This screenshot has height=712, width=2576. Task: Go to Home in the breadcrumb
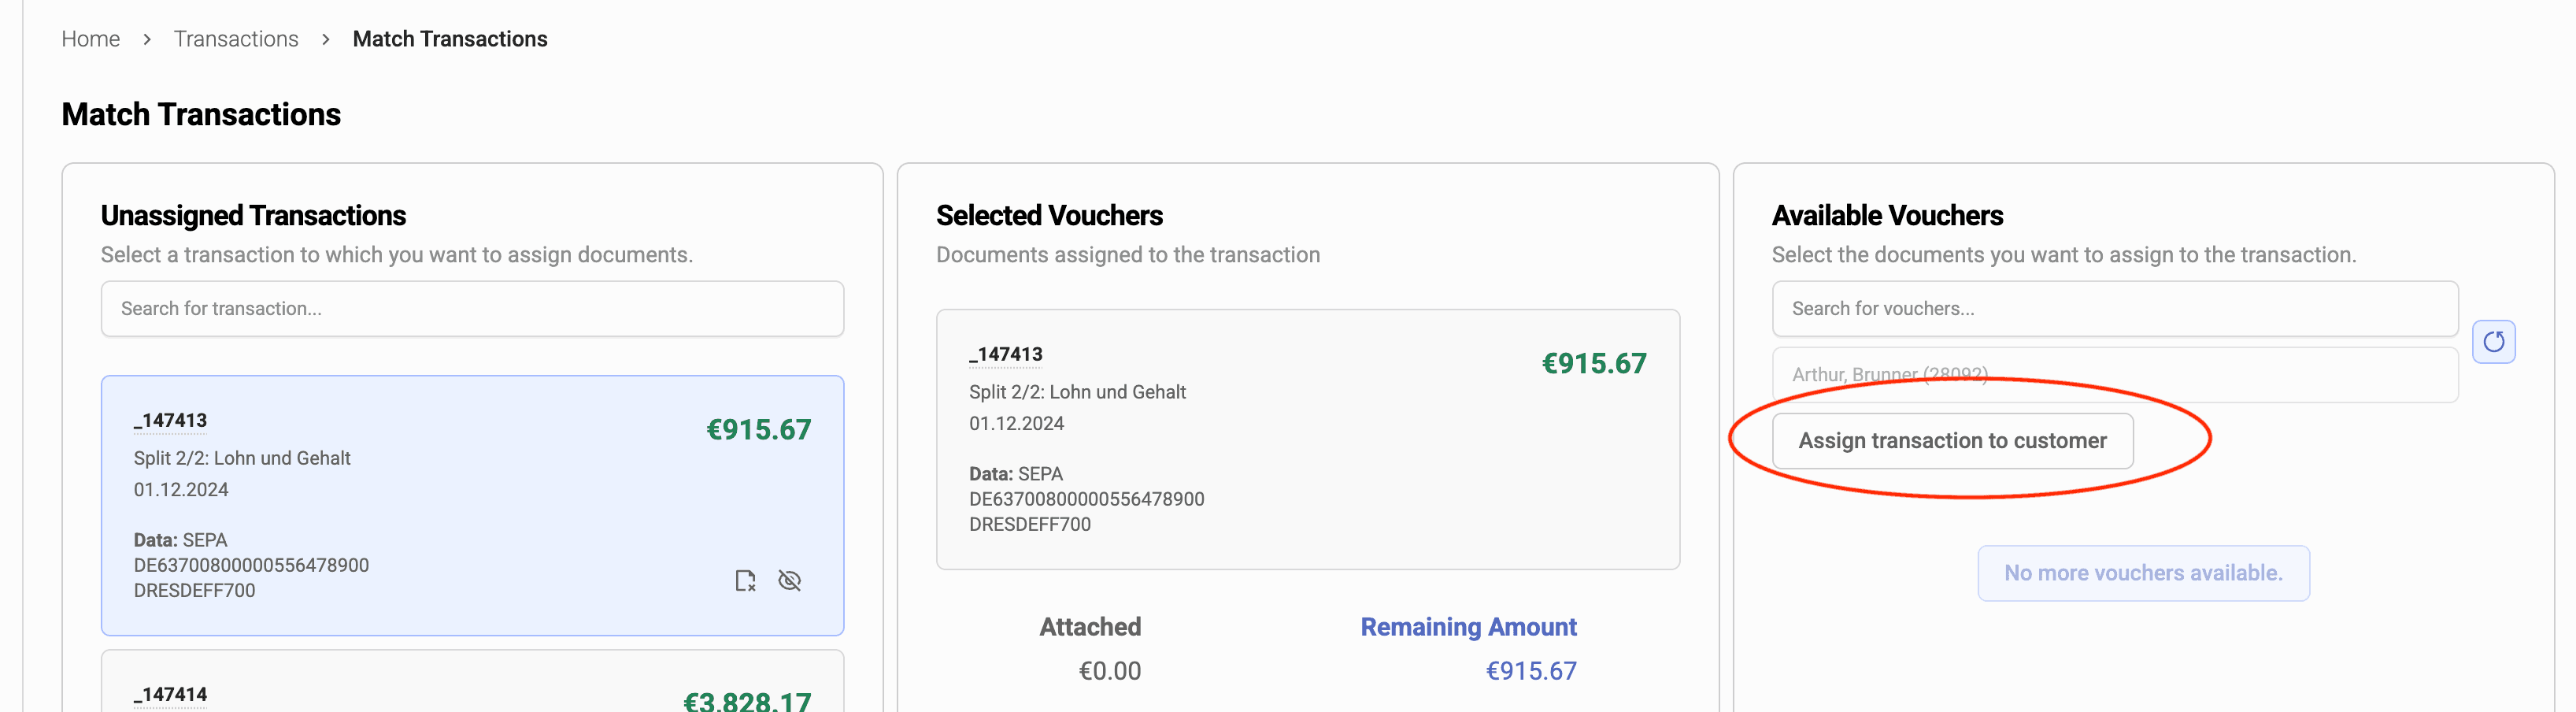[x=90, y=39]
